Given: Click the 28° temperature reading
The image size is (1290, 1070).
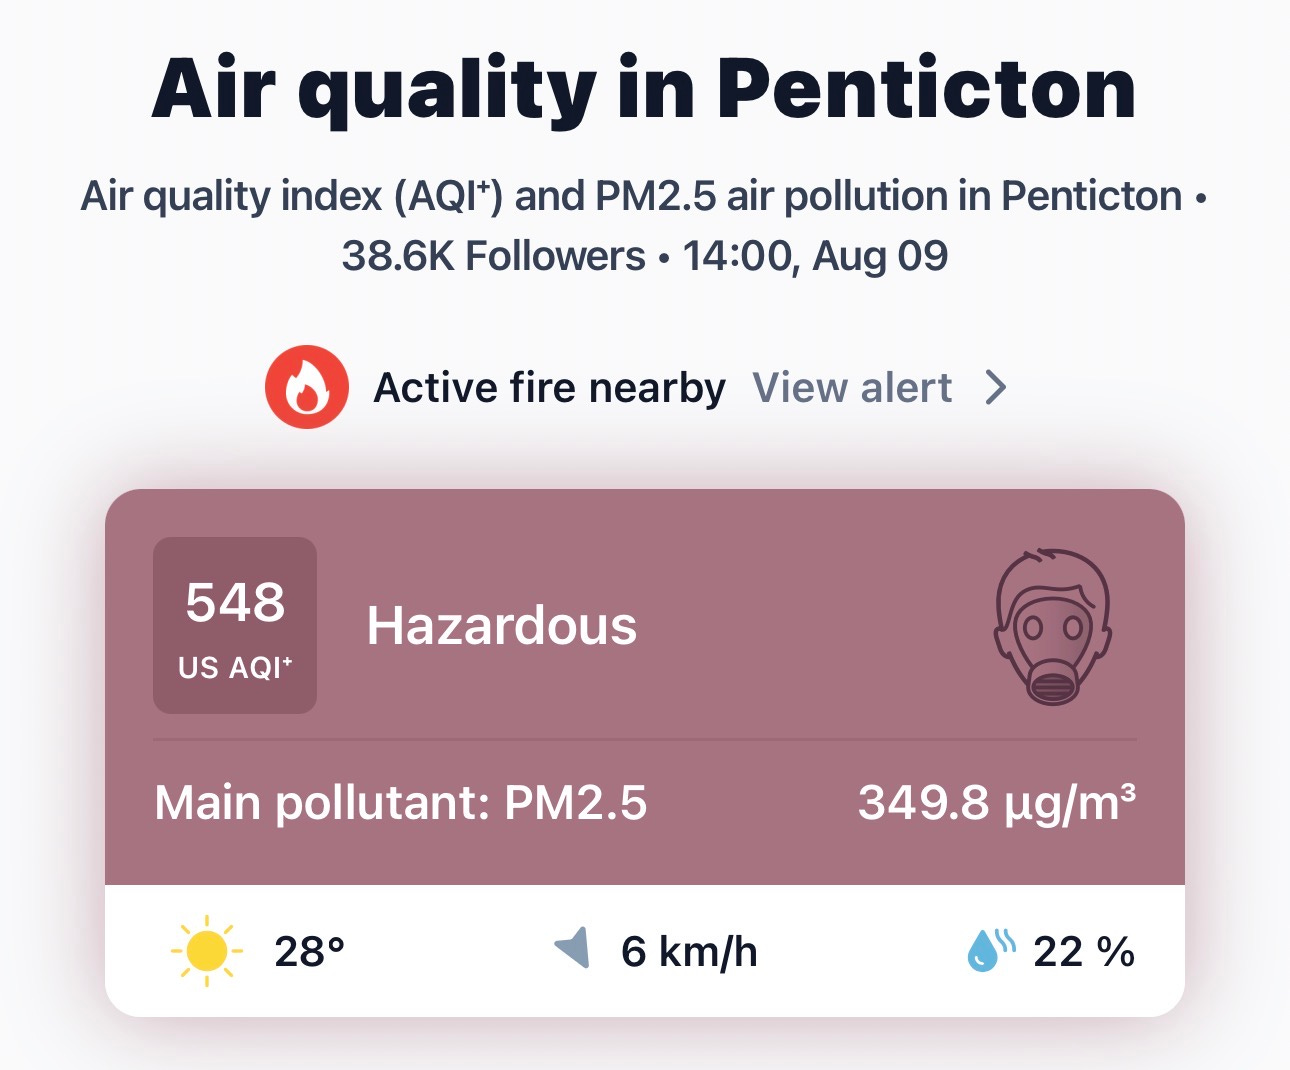Looking at the screenshot, I should click(x=310, y=951).
